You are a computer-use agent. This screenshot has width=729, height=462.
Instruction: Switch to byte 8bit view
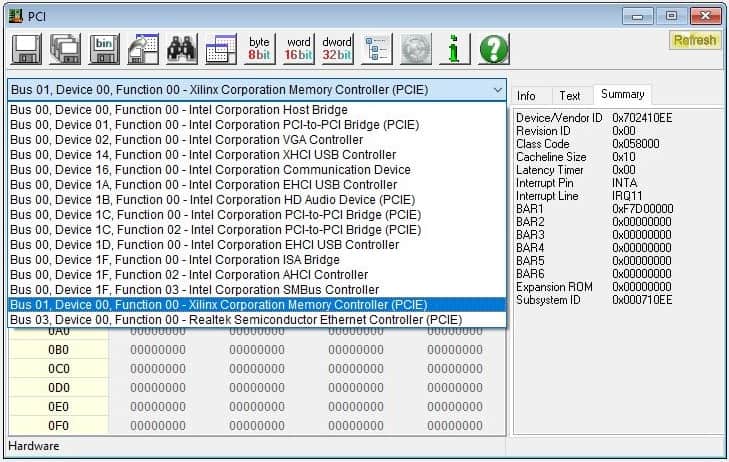pyautogui.click(x=259, y=48)
